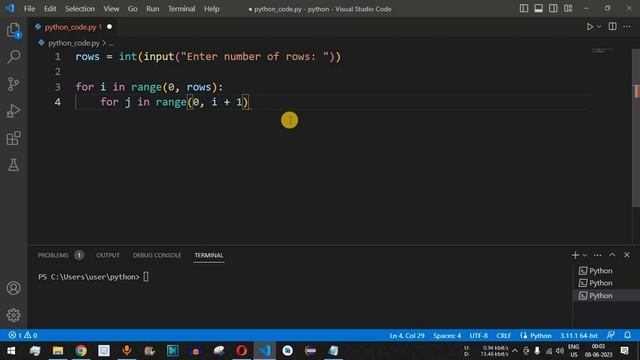
Task: Switch to the Terminal panel tab
Action: [x=209, y=255]
